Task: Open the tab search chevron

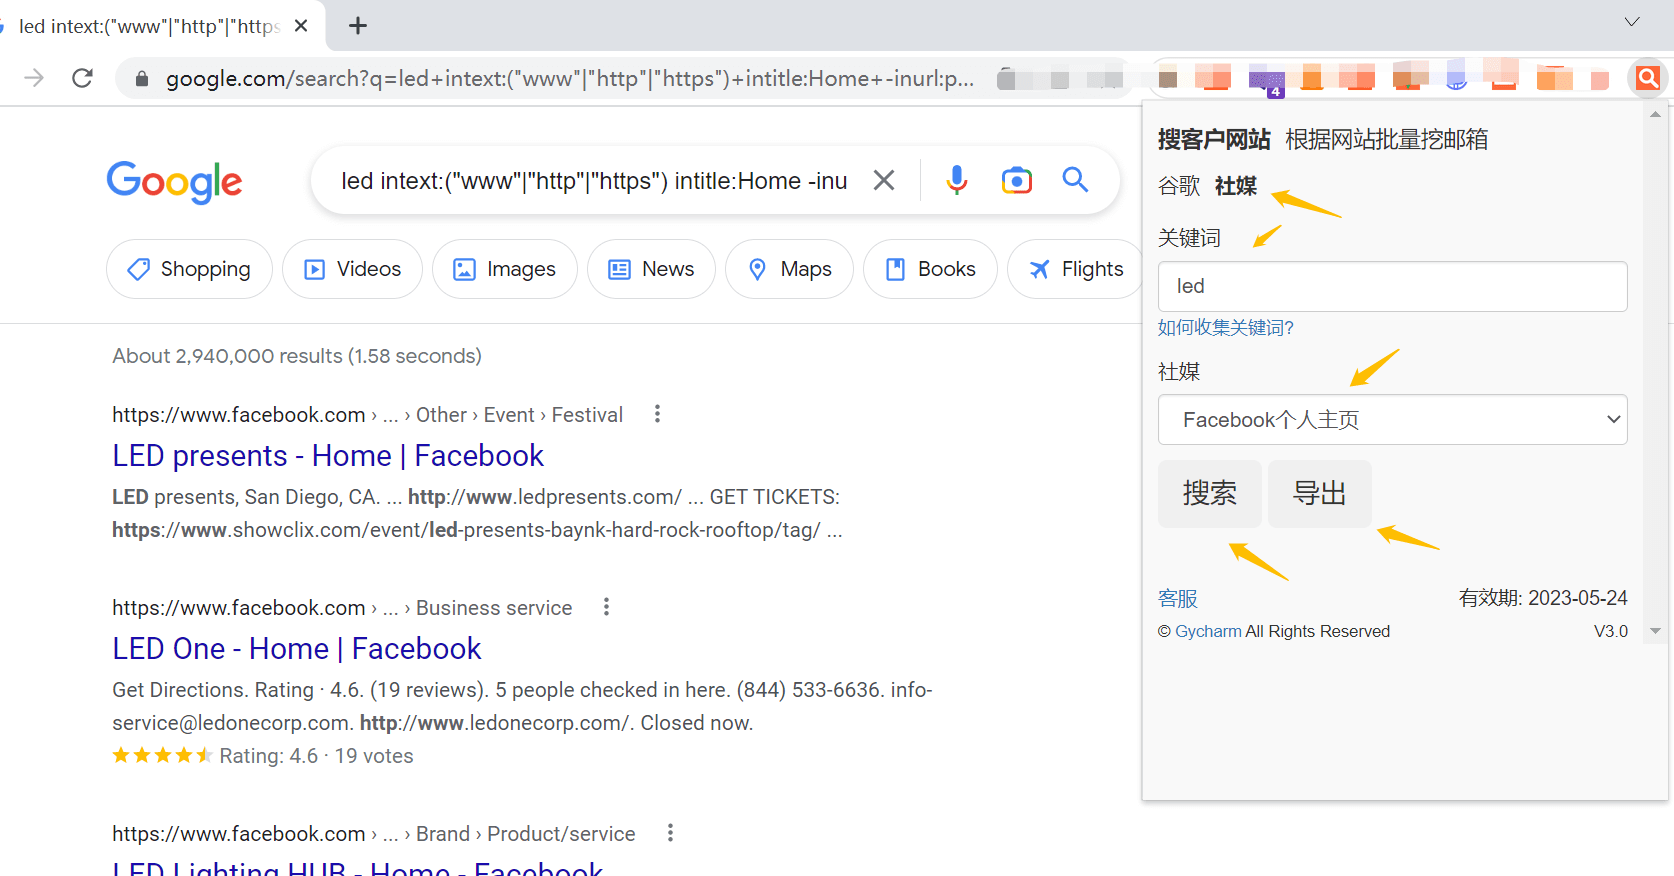Action: point(1632,22)
